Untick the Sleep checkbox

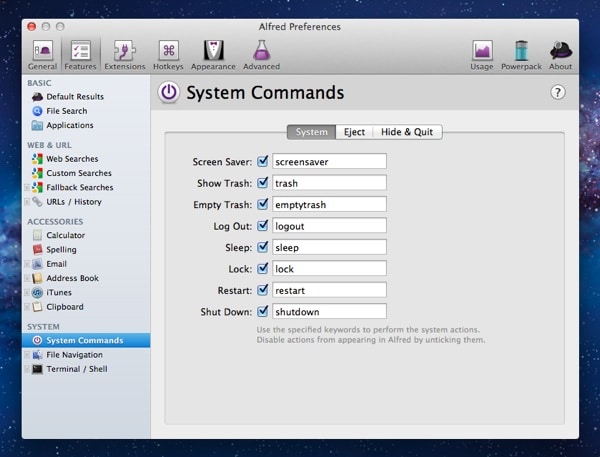[262, 247]
